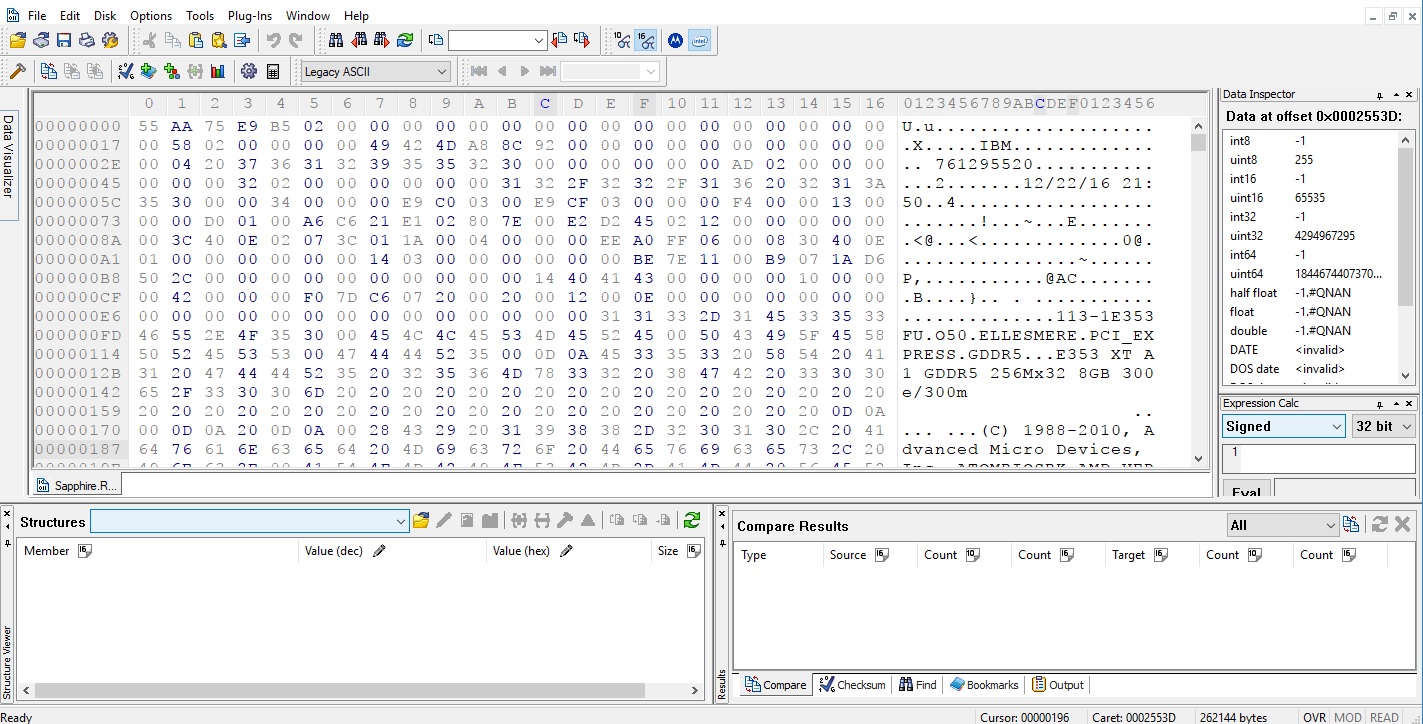Pin the Data Inspector panel

tap(1379, 95)
